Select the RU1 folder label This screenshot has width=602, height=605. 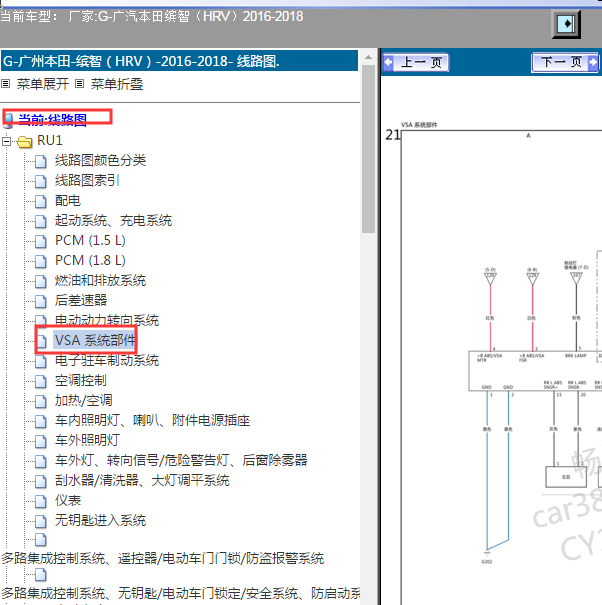click(50, 140)
